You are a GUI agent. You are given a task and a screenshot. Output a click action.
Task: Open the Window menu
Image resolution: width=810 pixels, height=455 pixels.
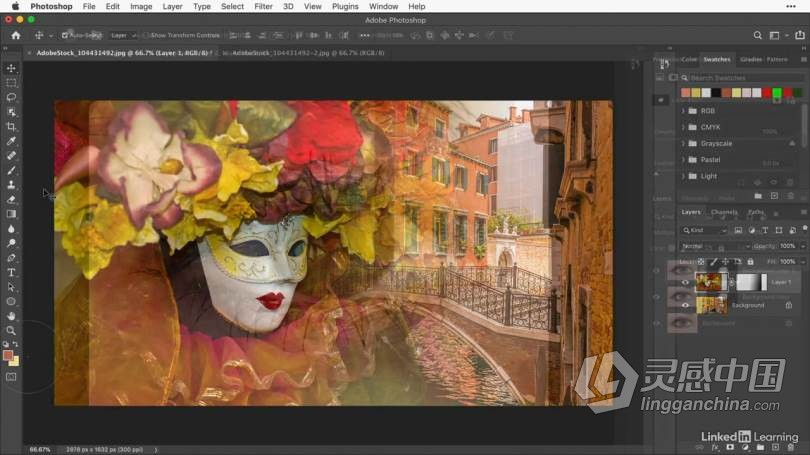pos(383,6)
